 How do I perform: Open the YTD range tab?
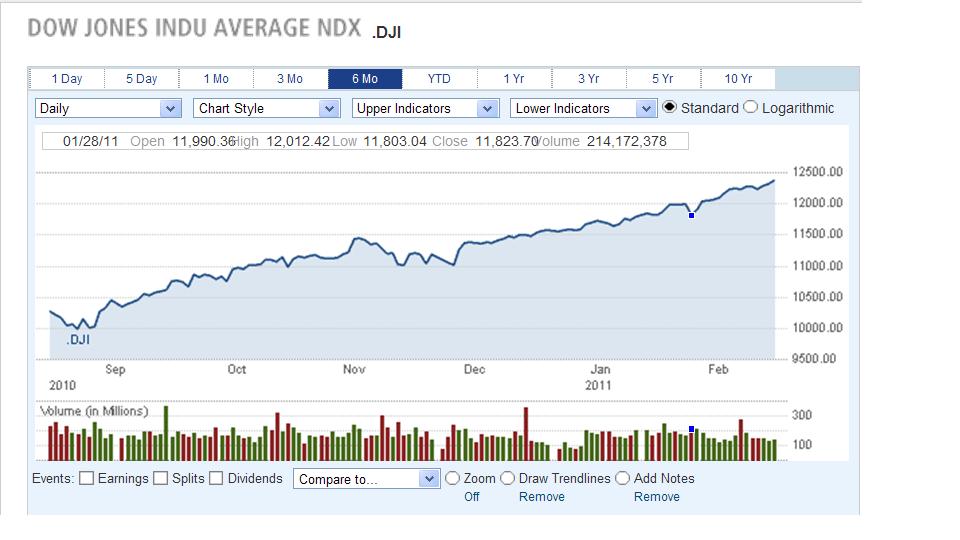point(439,79)
